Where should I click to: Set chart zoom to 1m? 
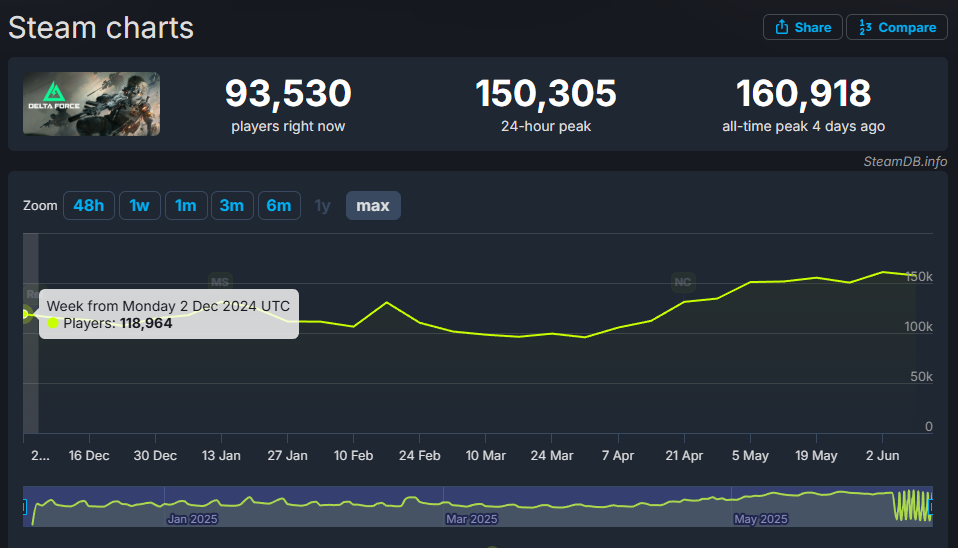click(186, 205)
